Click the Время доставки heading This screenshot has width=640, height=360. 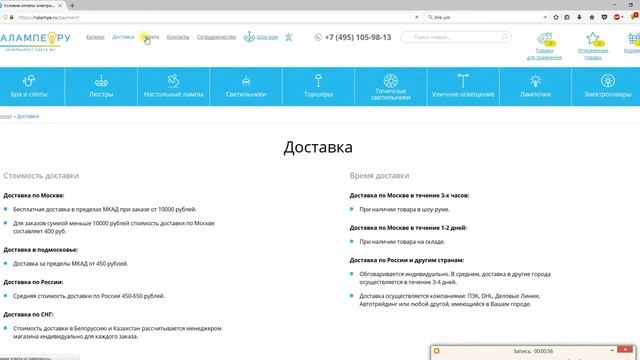(379, 176)
